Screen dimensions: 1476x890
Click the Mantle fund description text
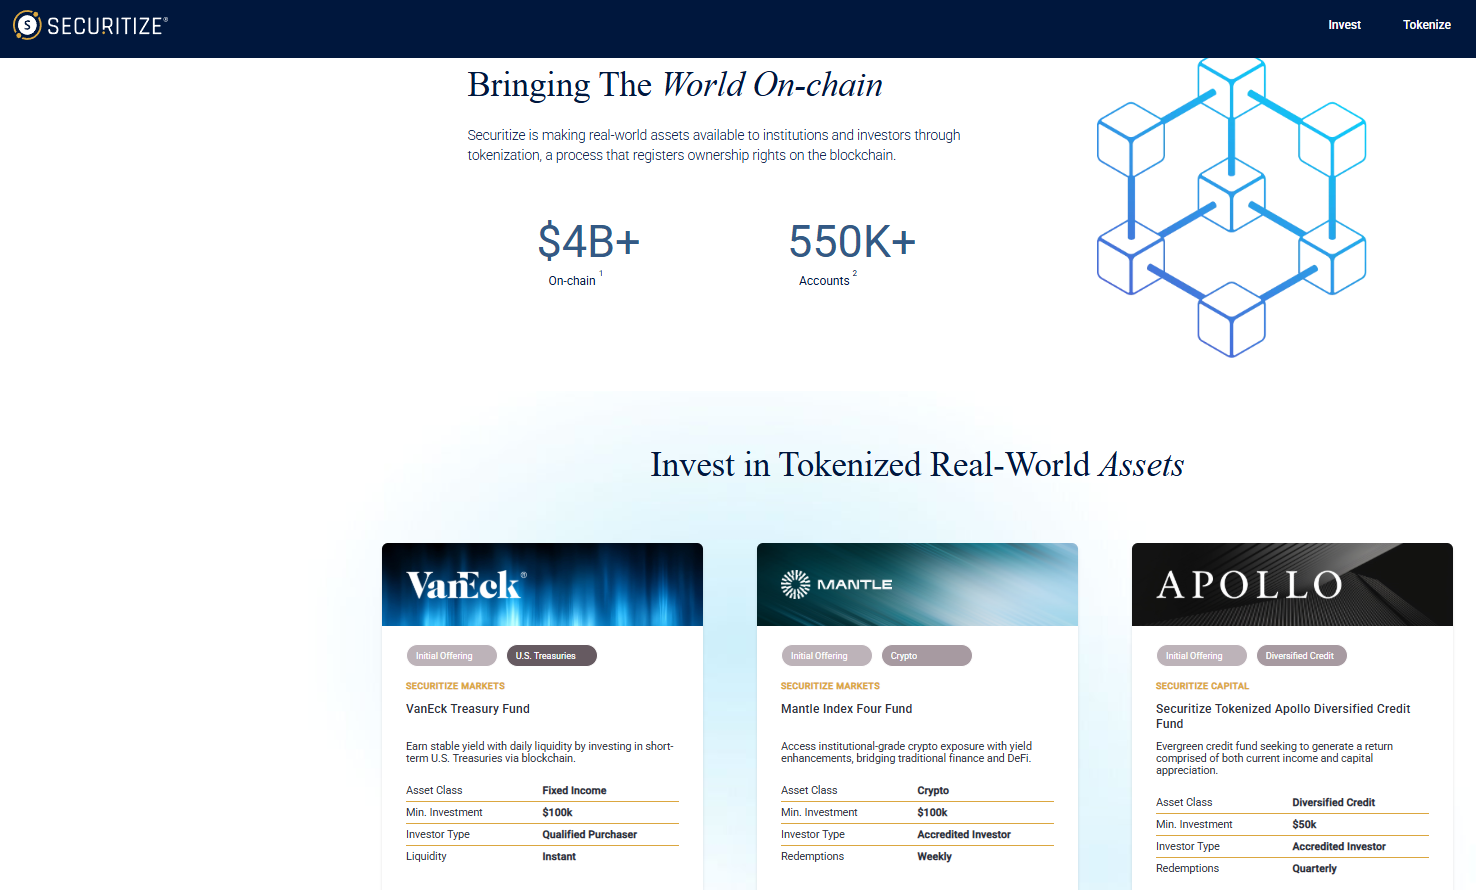tap(906, 752)
